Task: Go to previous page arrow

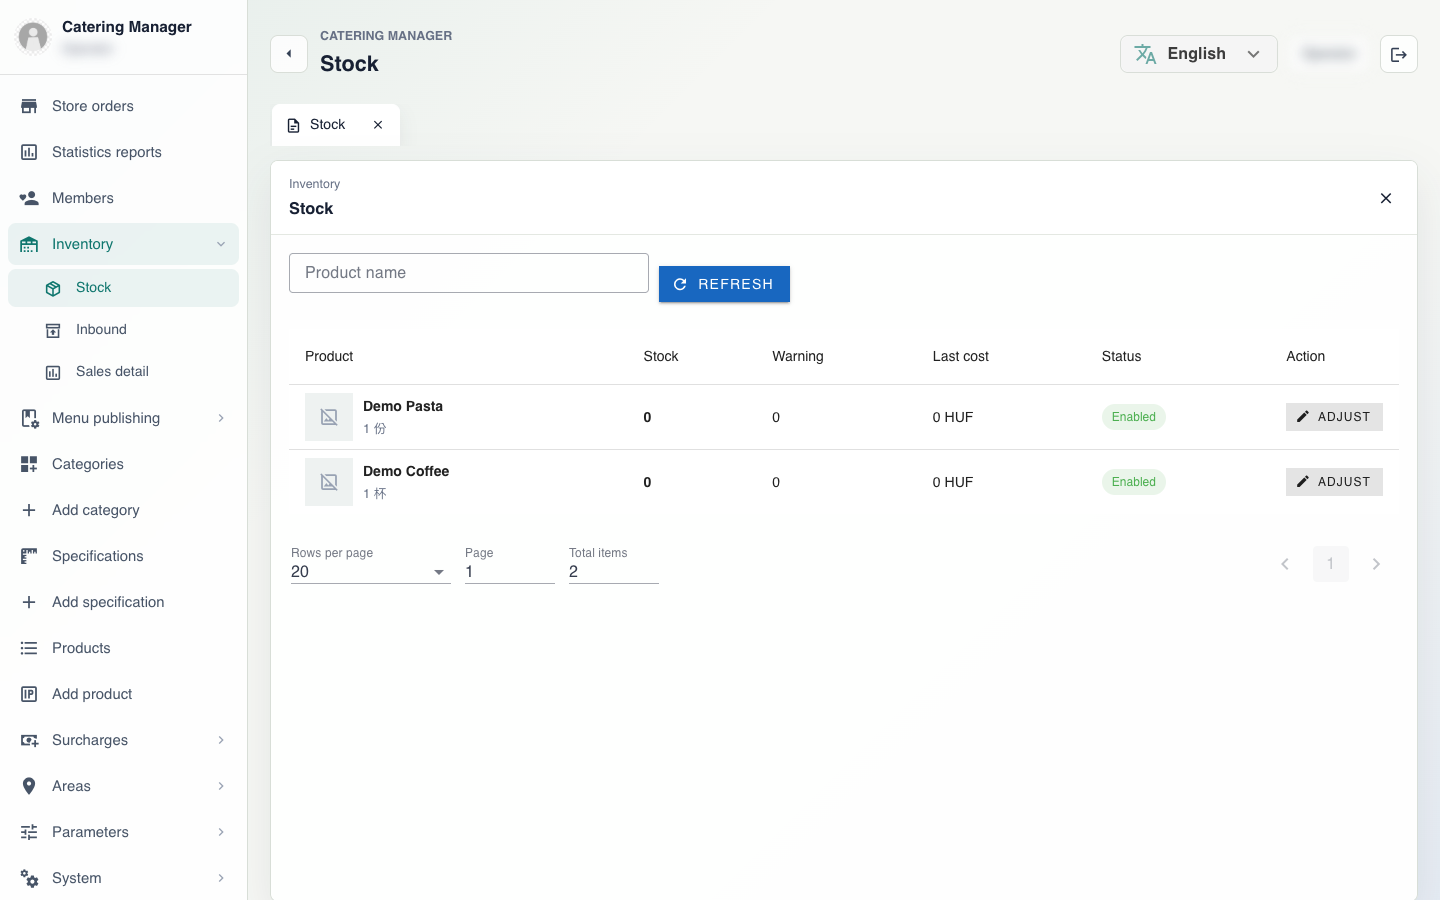Action: pos(1285,564)
